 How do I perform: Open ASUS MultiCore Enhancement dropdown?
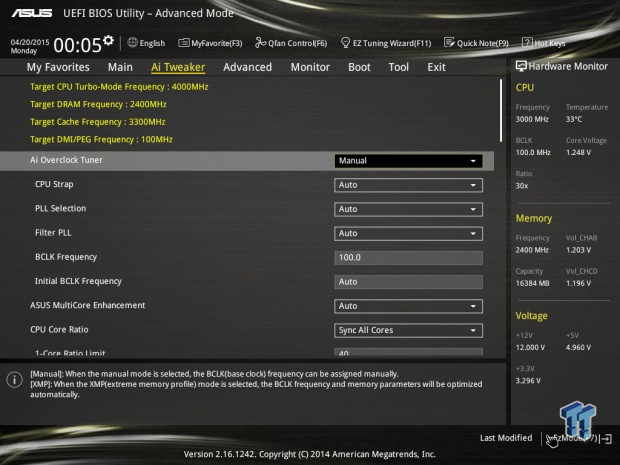coord(408,306)
